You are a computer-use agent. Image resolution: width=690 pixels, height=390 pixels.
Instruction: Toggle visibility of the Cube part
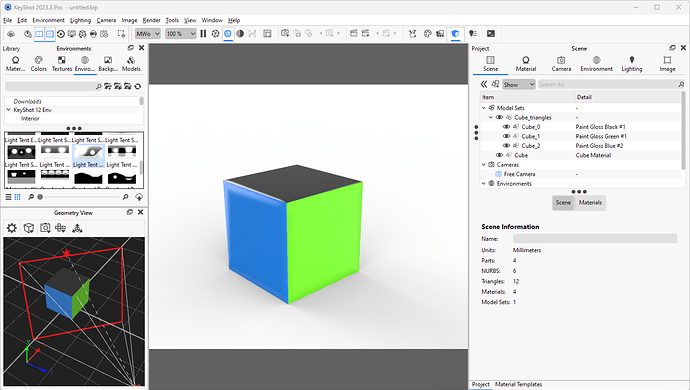tap(499, 155)
